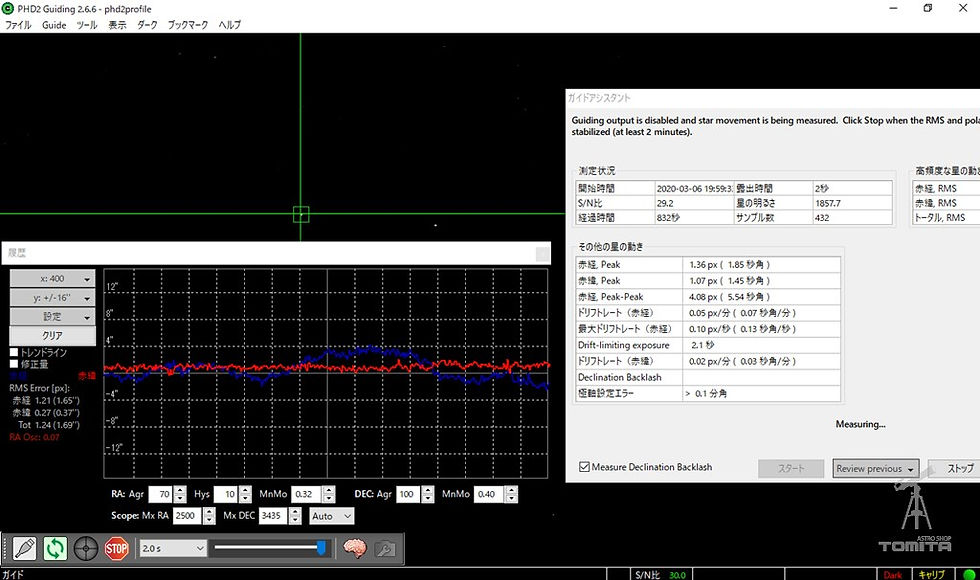Click the RA Osc: 0.07 readout
Image resolution: width=980 pixels, height=580 pixels.
click(34, 438)
